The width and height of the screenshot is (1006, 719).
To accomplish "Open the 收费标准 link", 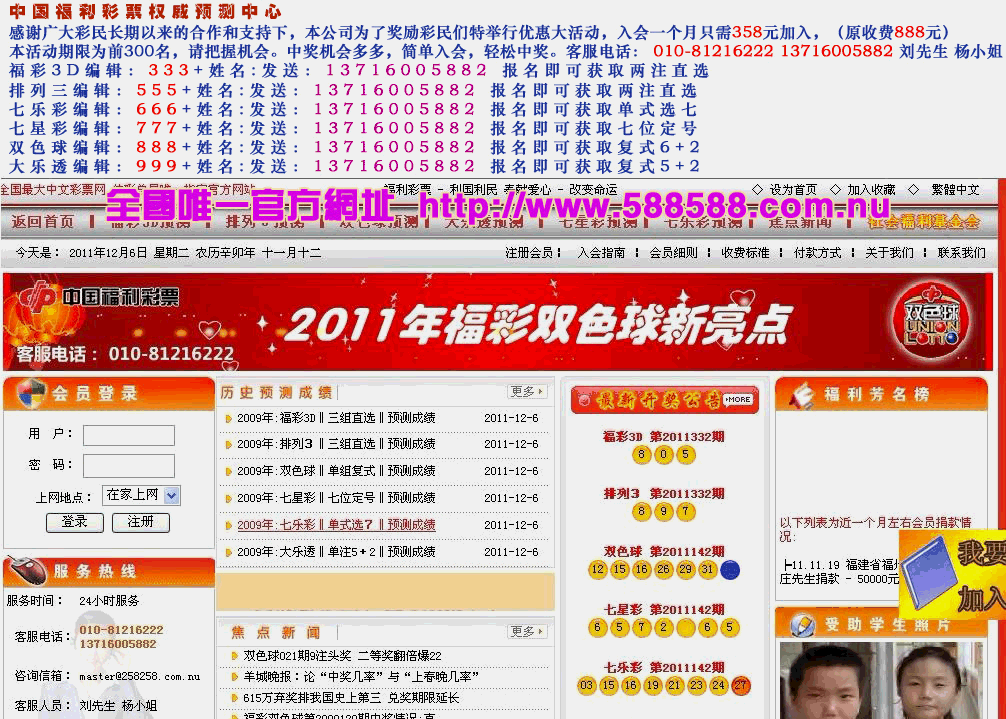I will 745,253.
